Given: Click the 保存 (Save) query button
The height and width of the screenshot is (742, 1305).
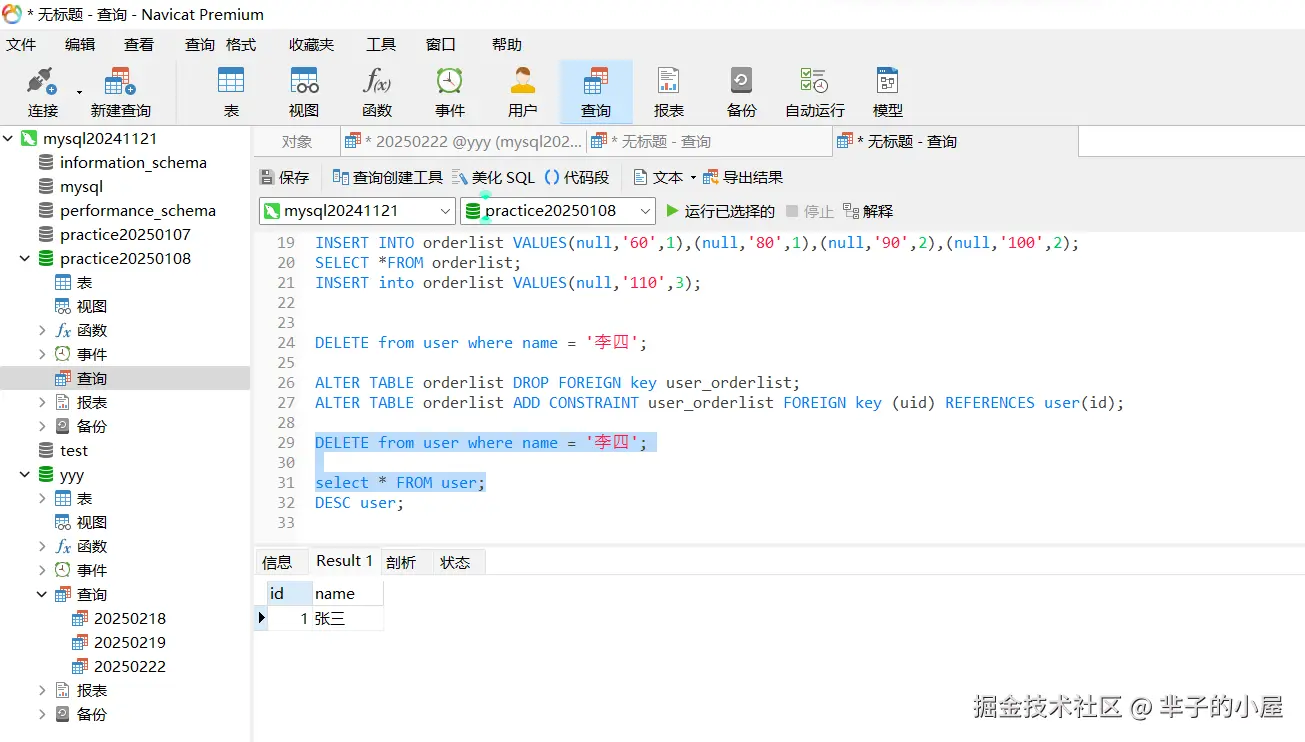Looking at the screenshot, I should tap(285, 177).
